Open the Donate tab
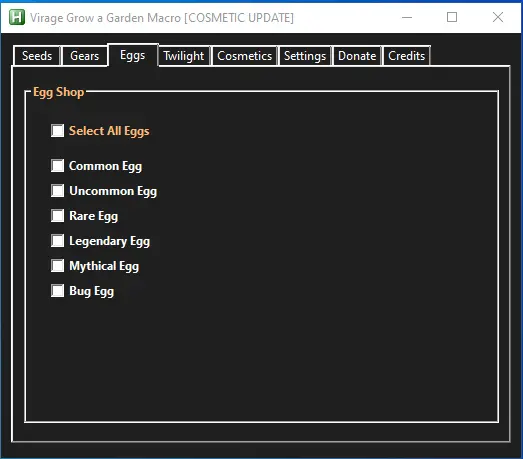 click(x=357, y=56)
